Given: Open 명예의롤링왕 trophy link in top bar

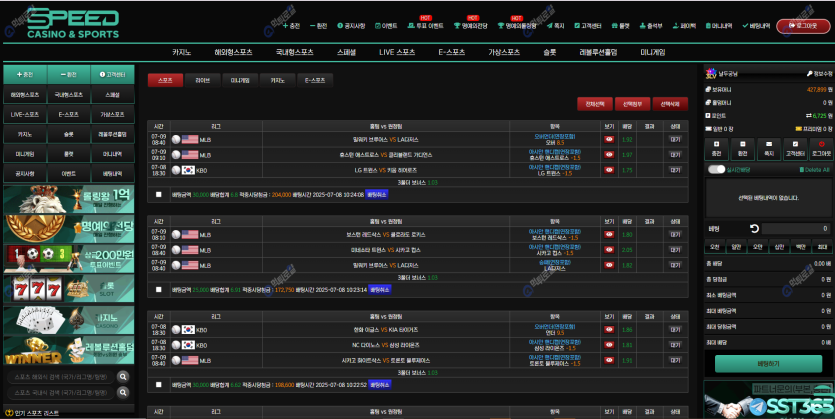Looking at the screenshot, I should 517,26.
